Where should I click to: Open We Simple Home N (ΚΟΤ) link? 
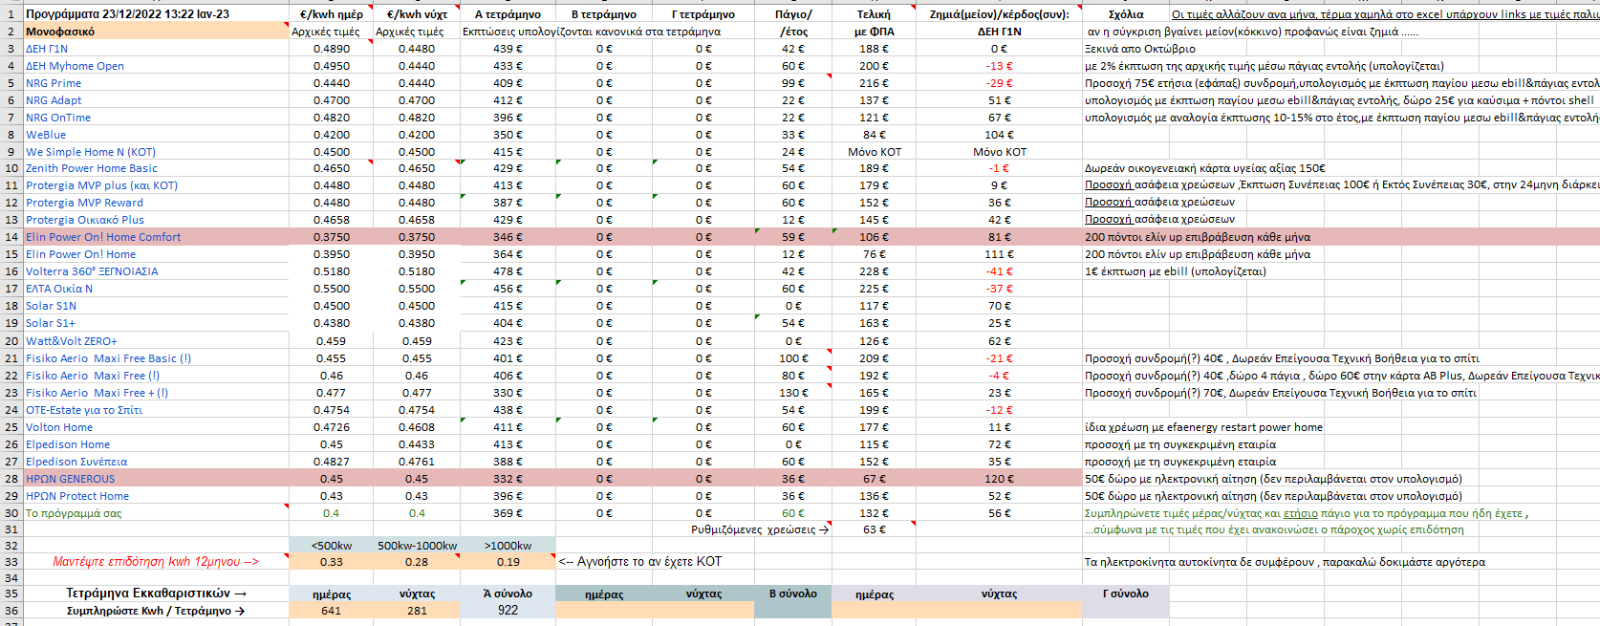pos(91,152)
